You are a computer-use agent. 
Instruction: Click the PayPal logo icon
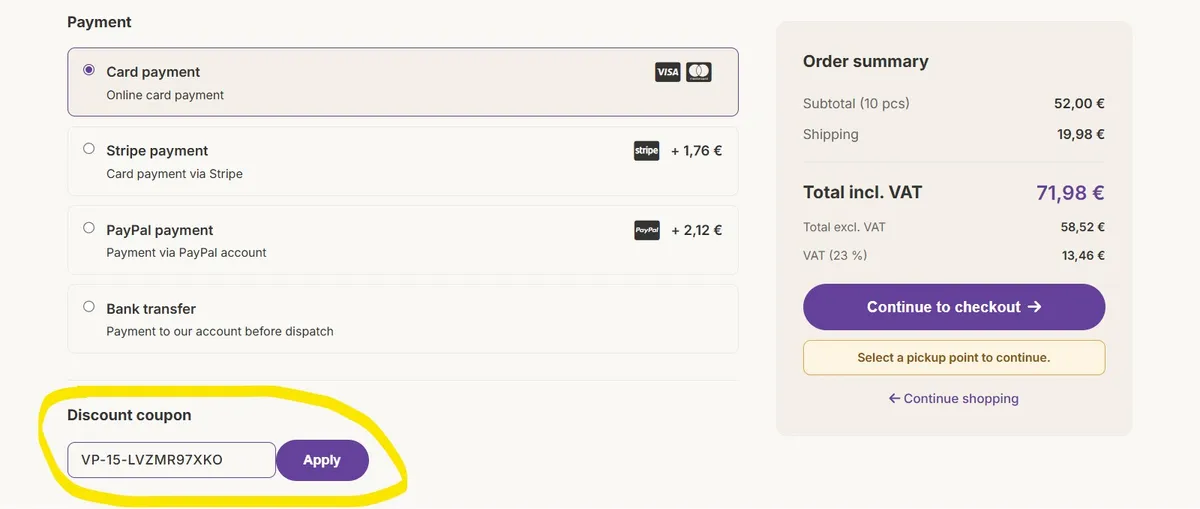coord(647,230)
